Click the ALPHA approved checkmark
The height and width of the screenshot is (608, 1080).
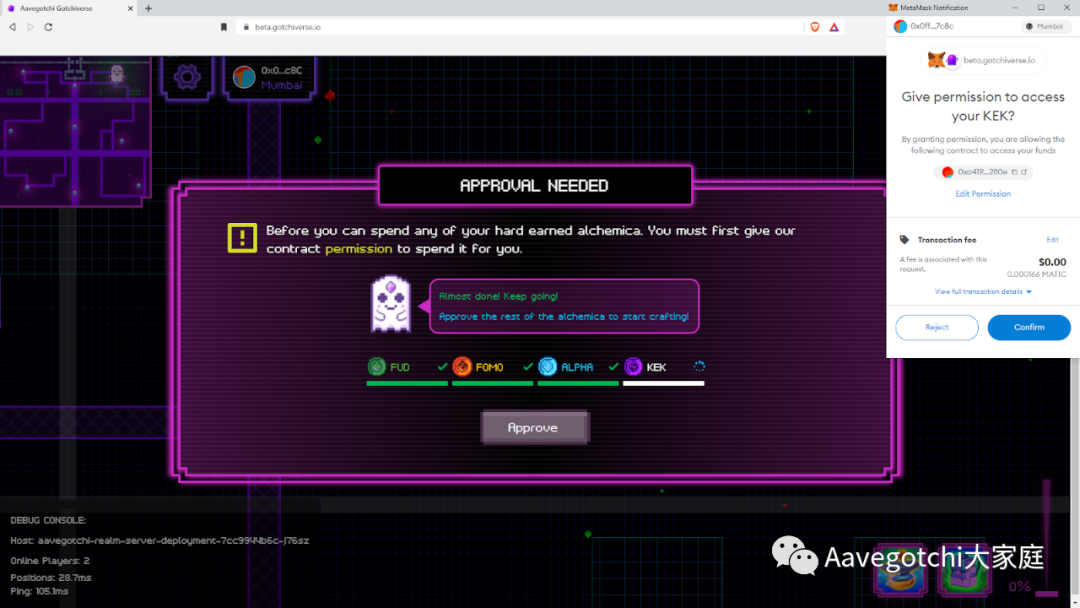click(613, 367)
